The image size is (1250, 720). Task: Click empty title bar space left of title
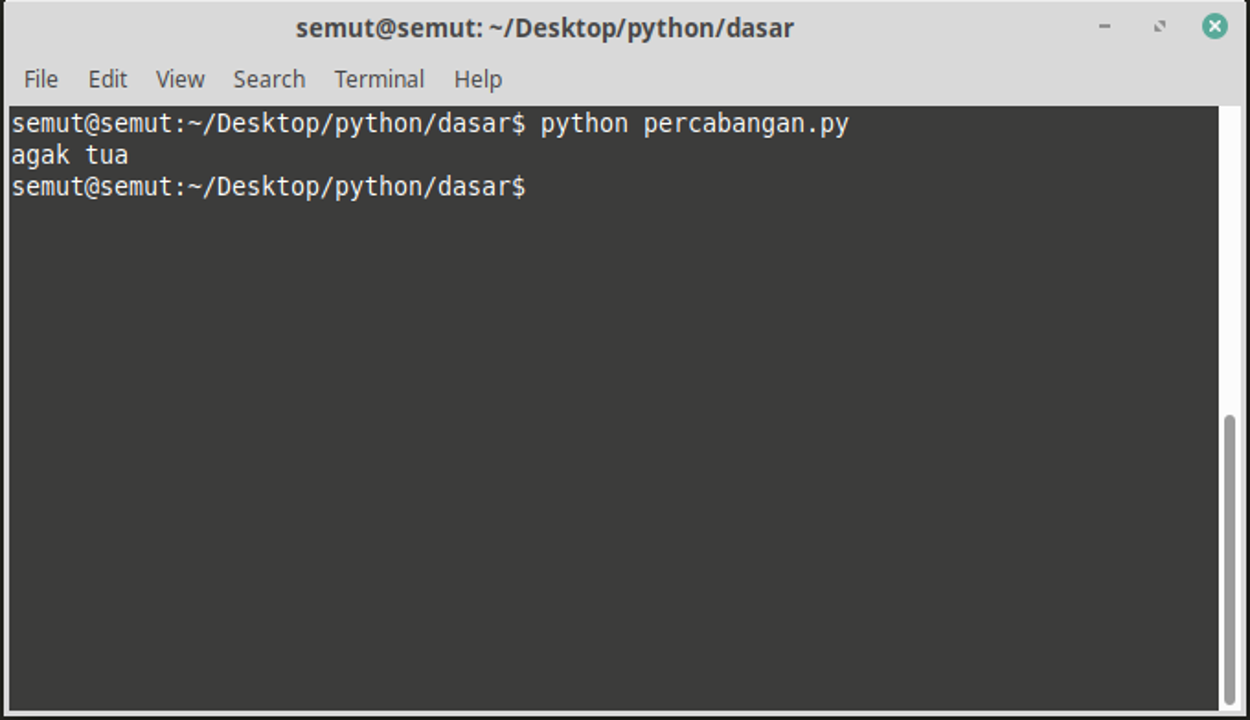click(150, 28)
